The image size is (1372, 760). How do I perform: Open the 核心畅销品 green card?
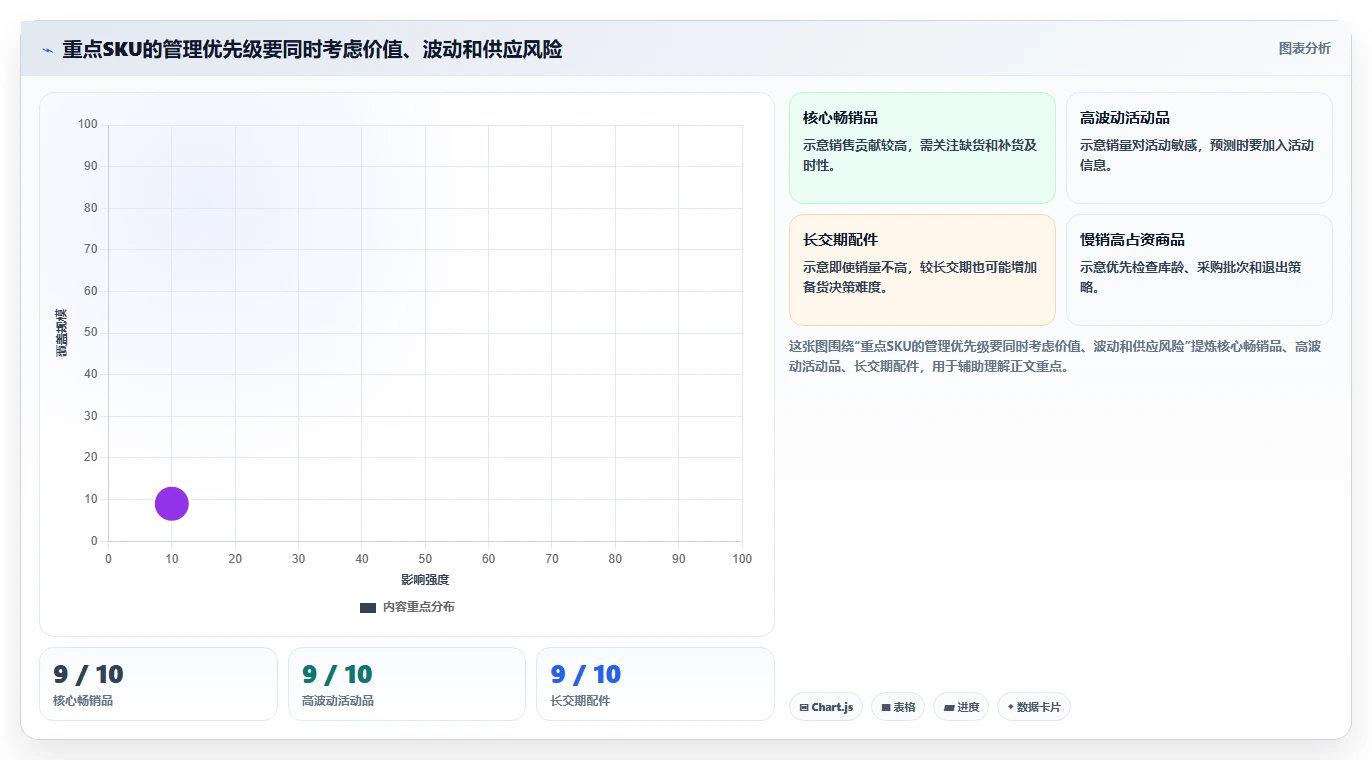(922, 148)
